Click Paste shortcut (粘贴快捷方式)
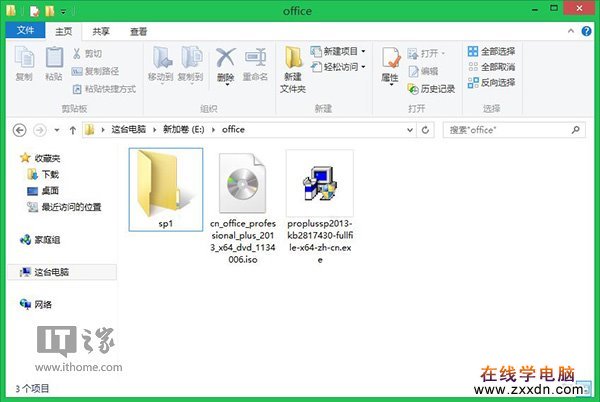 (104, 89)
